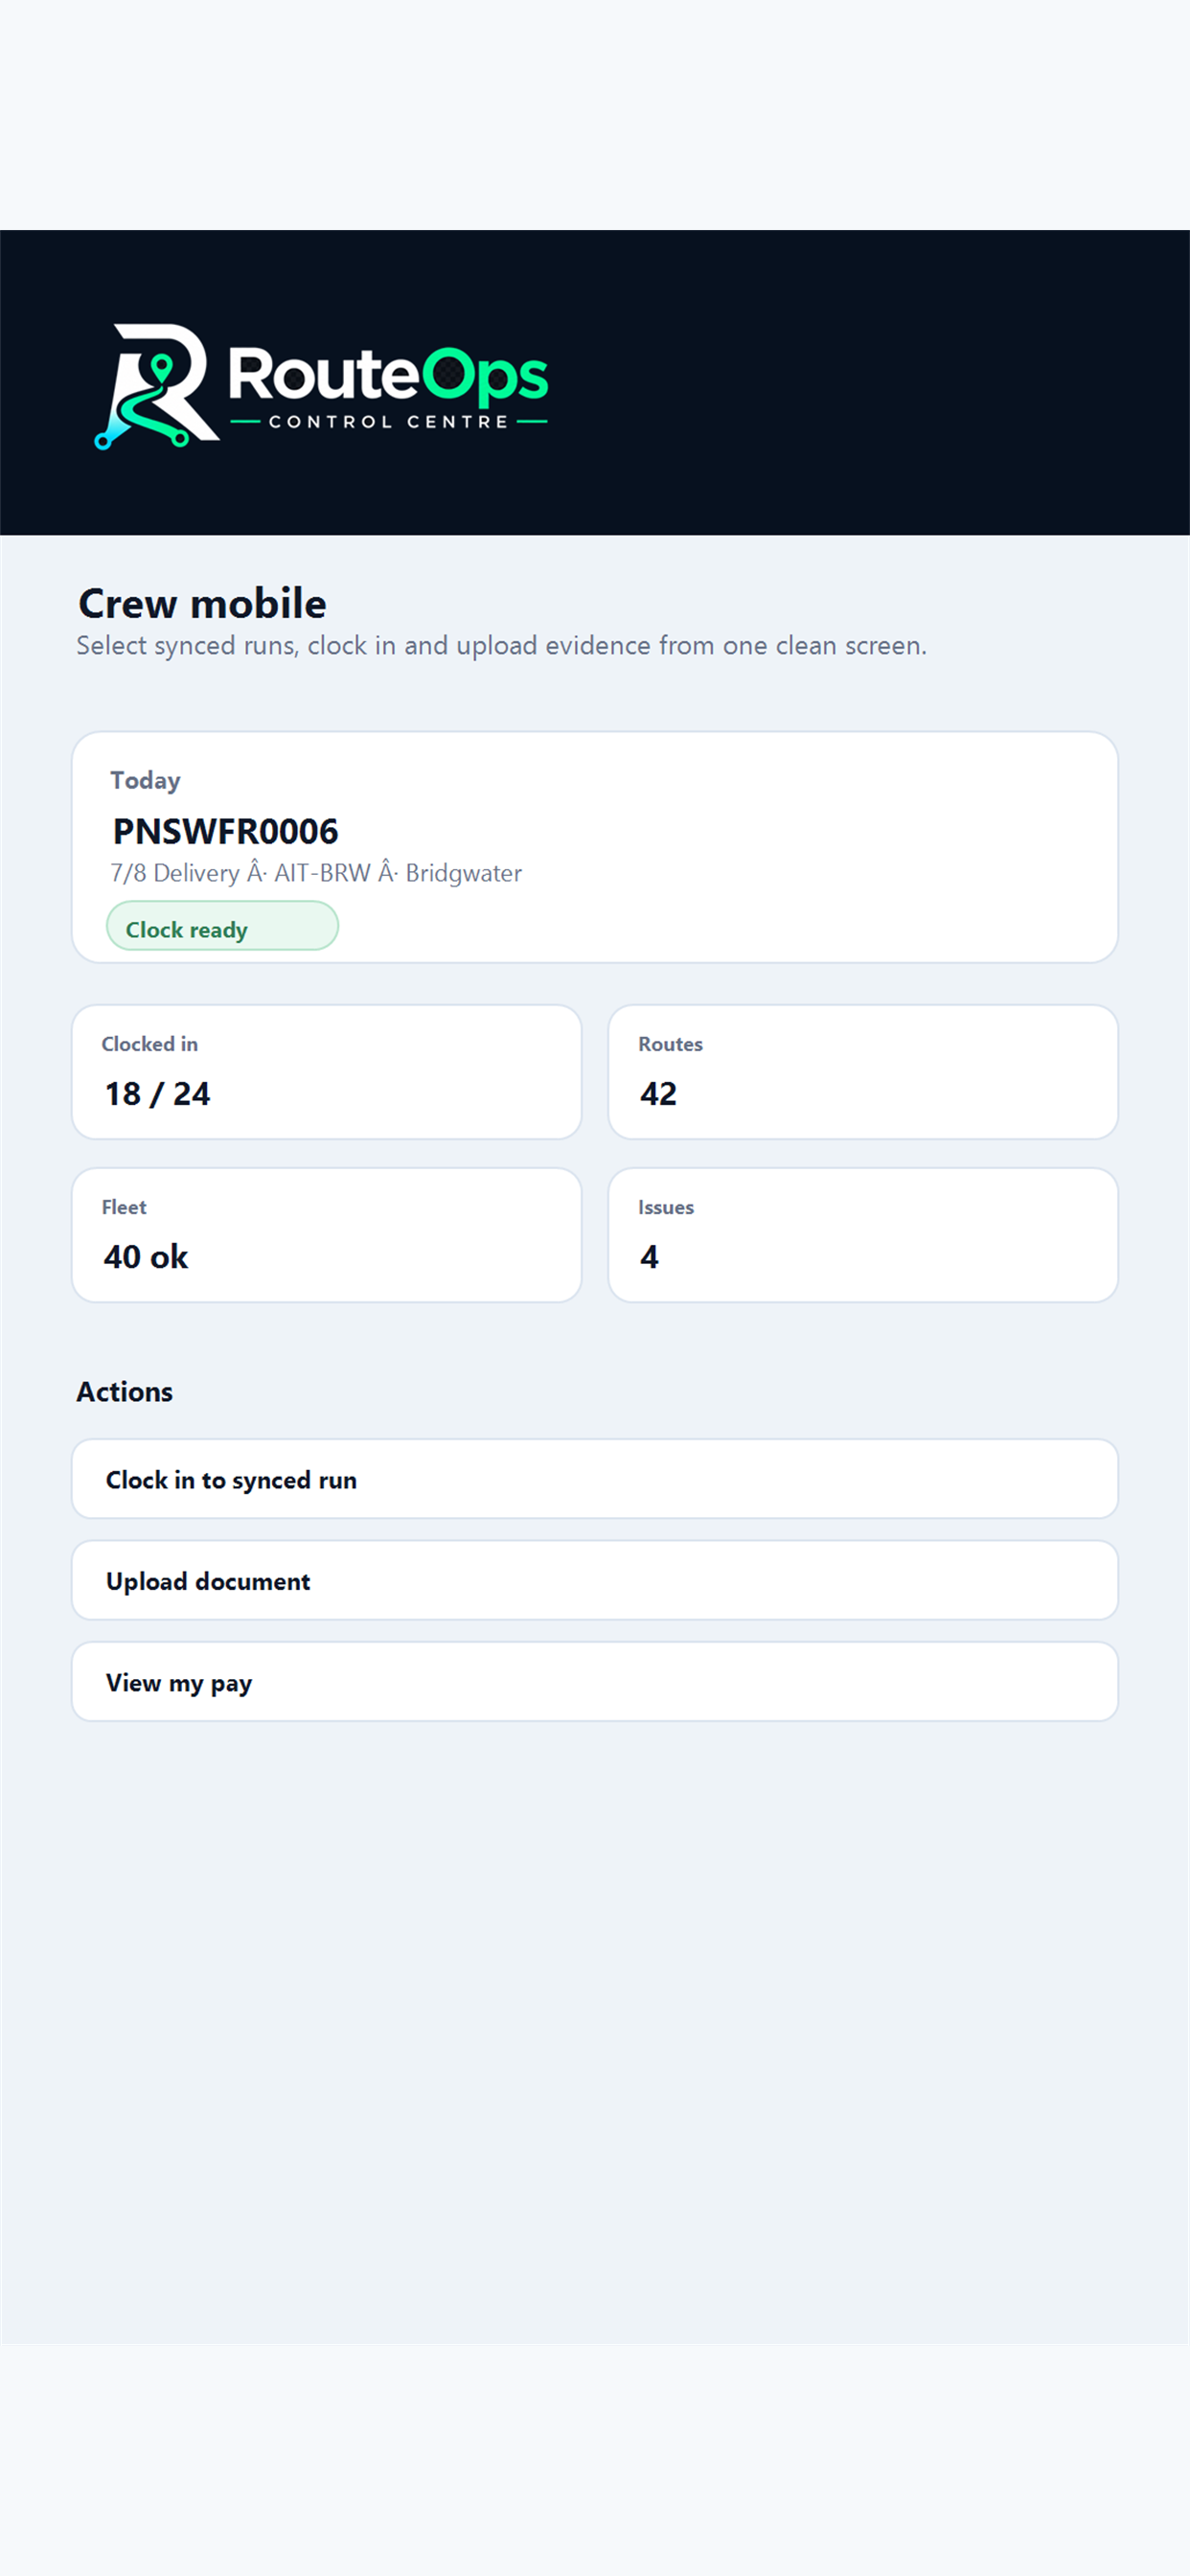
Task: Open the Issues 4 tile
Action: (863, 1235)
